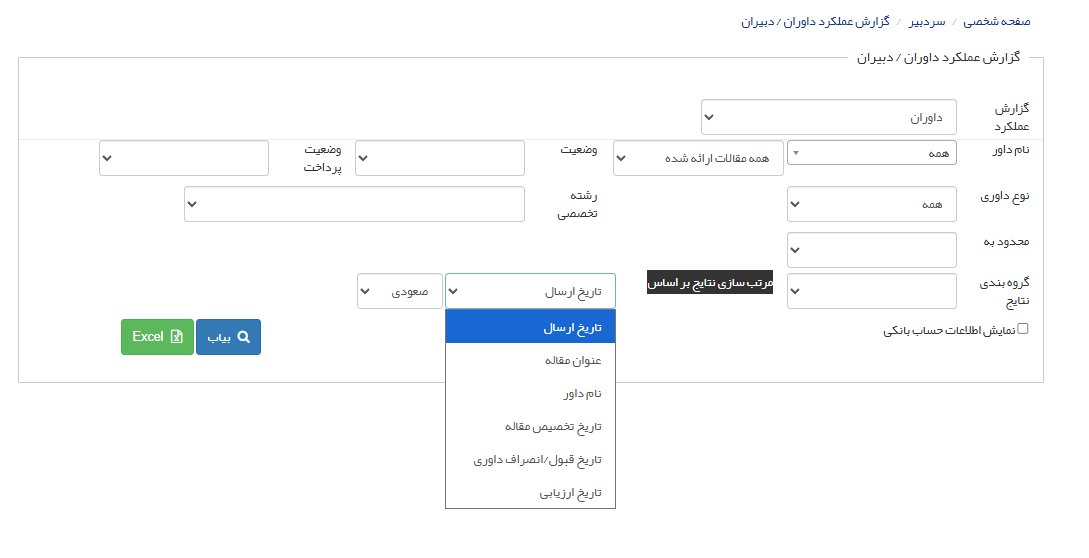
Task: Choose نام داور from sort list
Action: (x=530, y=393)
